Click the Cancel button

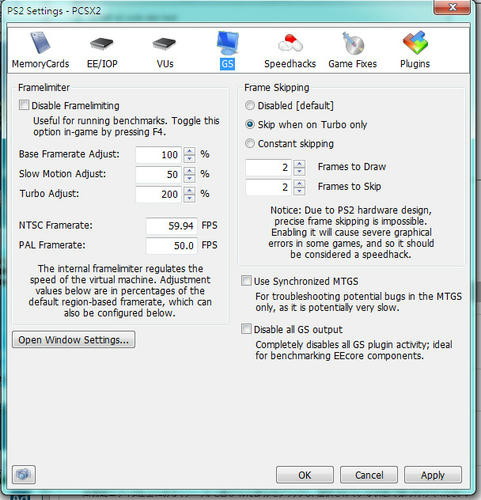[369, 475]
